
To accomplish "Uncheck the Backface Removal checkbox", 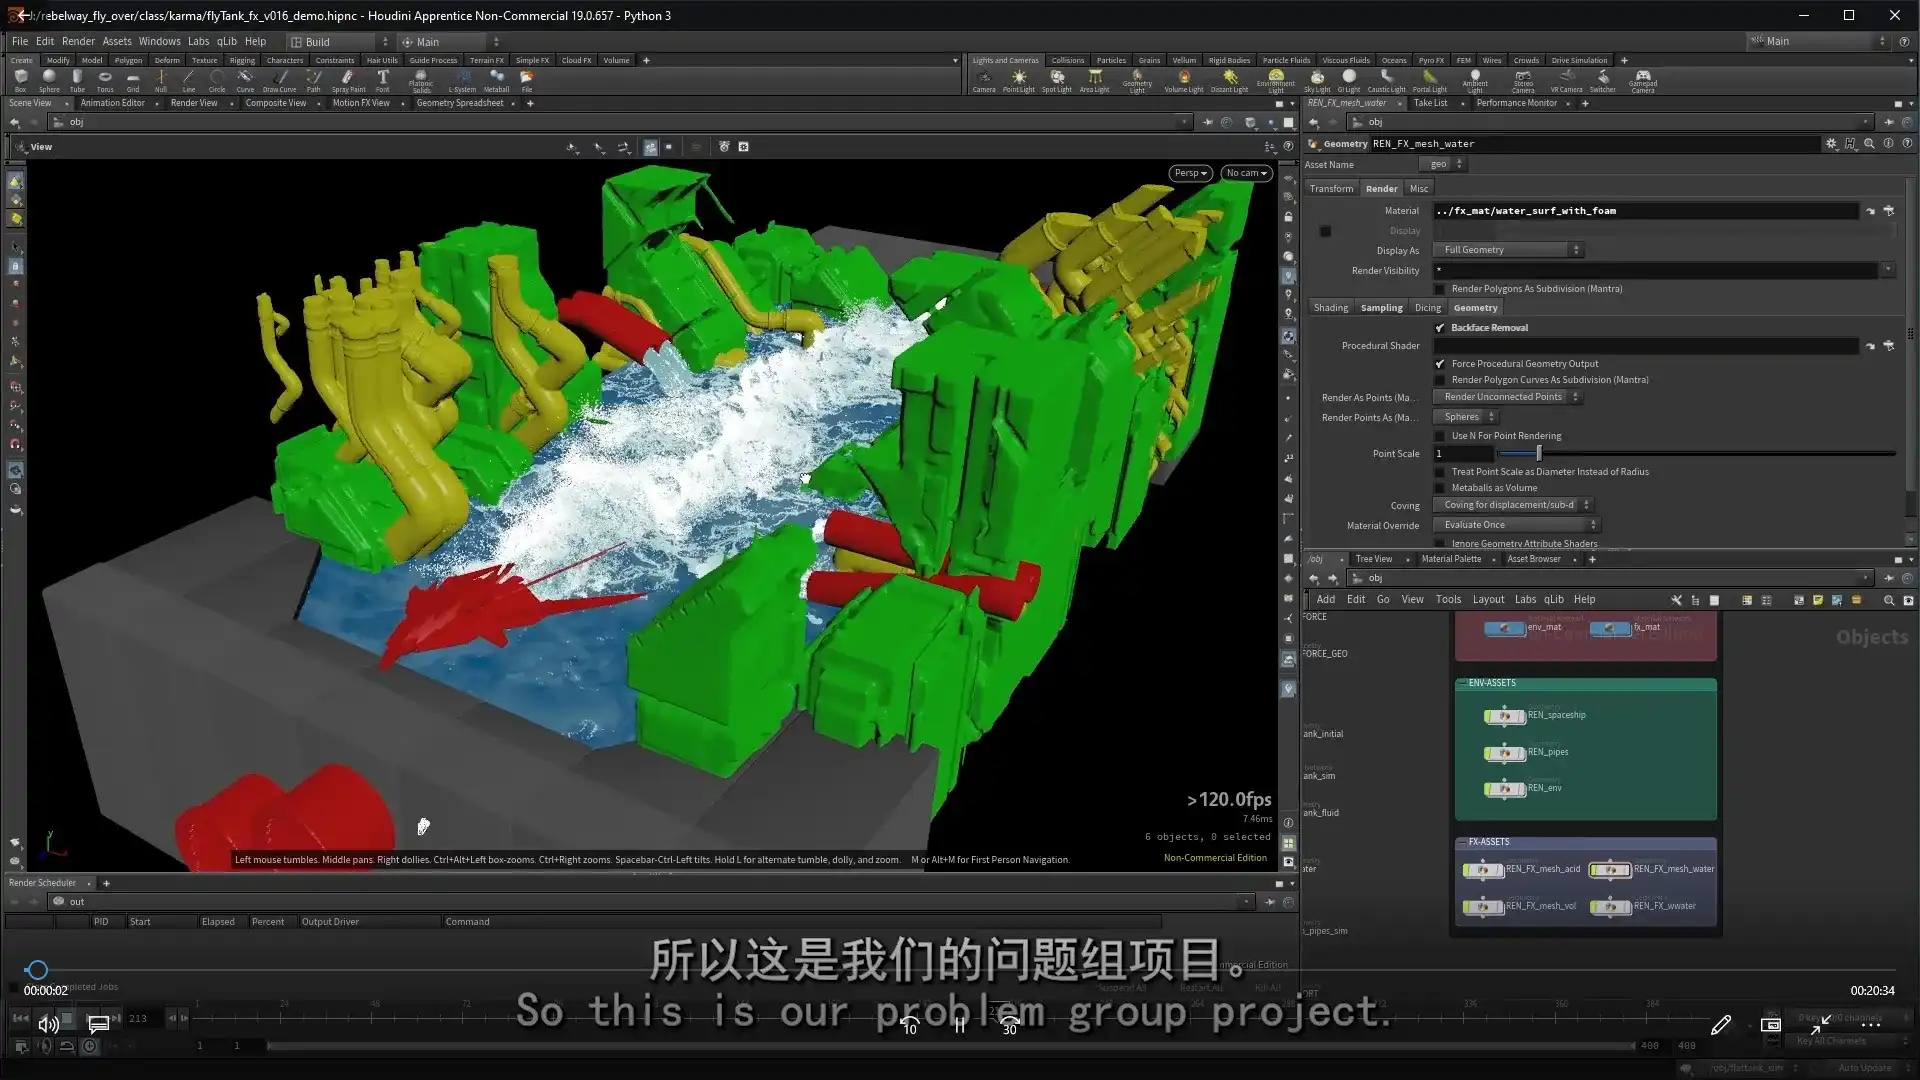I will pyautogui.click(x=1440, y=327).
